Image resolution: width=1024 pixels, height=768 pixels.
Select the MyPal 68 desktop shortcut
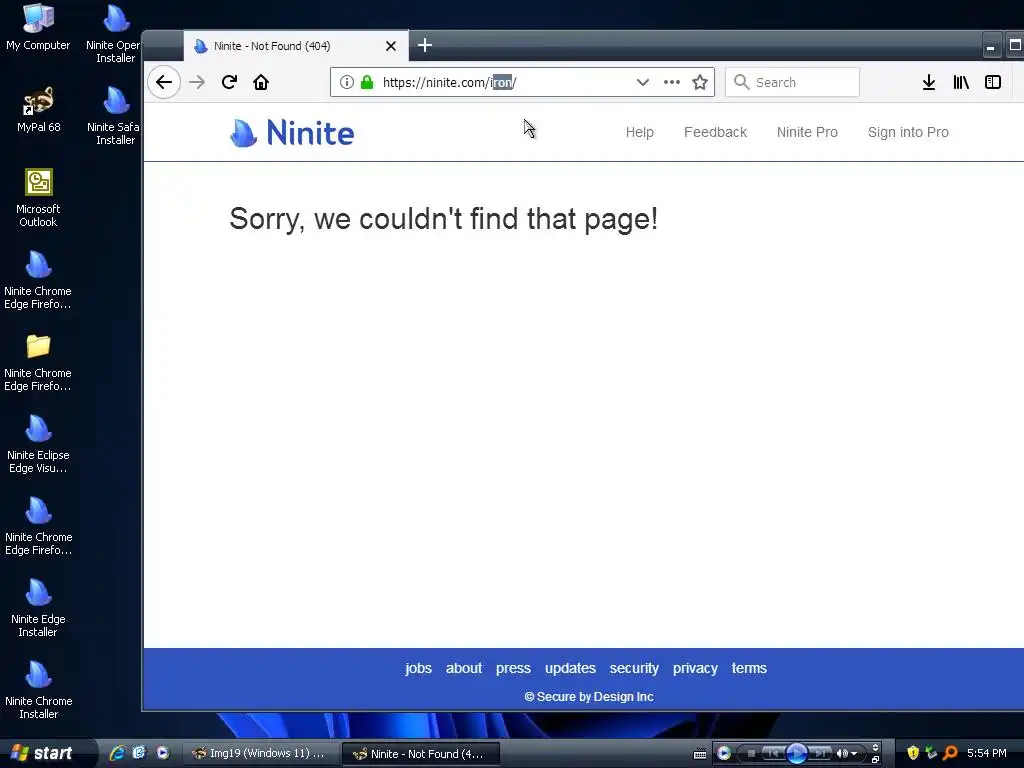point(39,110)
